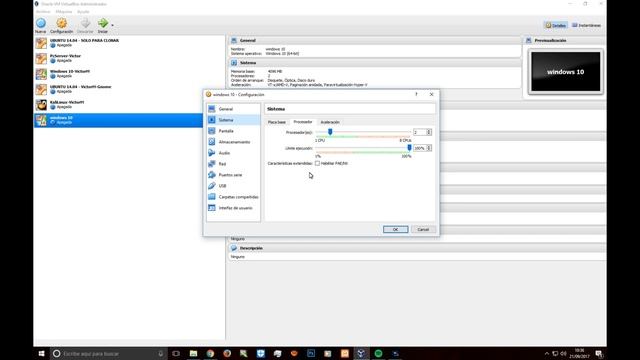The width and height of the screenshot is (640, 360).
Task: Open Puertos serie category in settings
Action: click(233, 175)
